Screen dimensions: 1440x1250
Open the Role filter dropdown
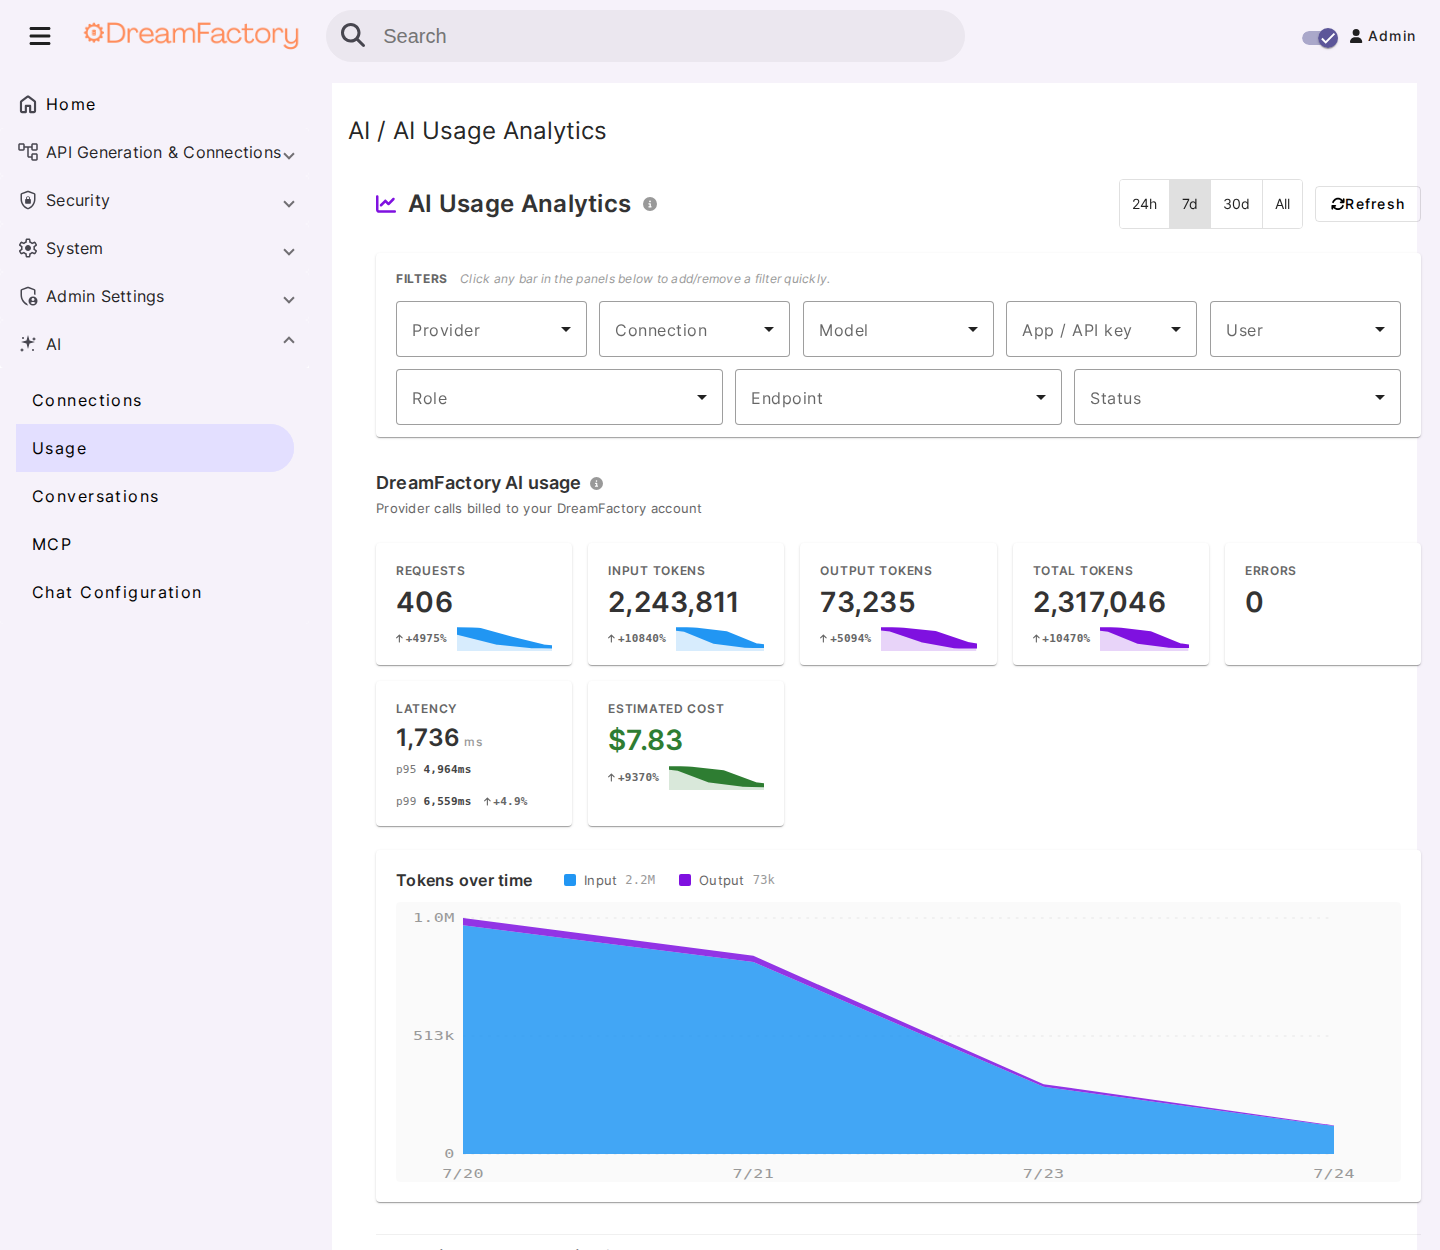559,397
